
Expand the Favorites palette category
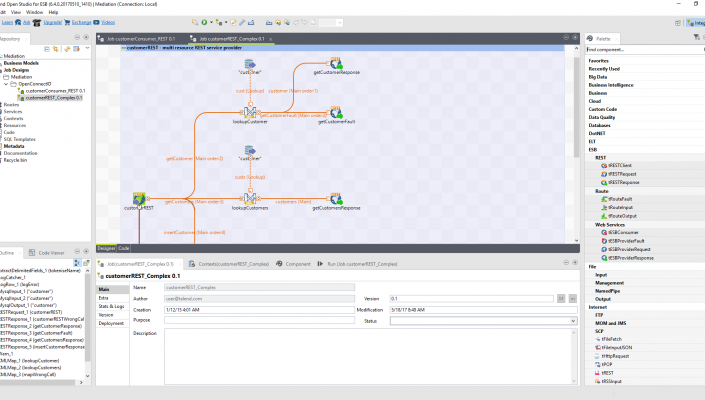click(599, 61)
